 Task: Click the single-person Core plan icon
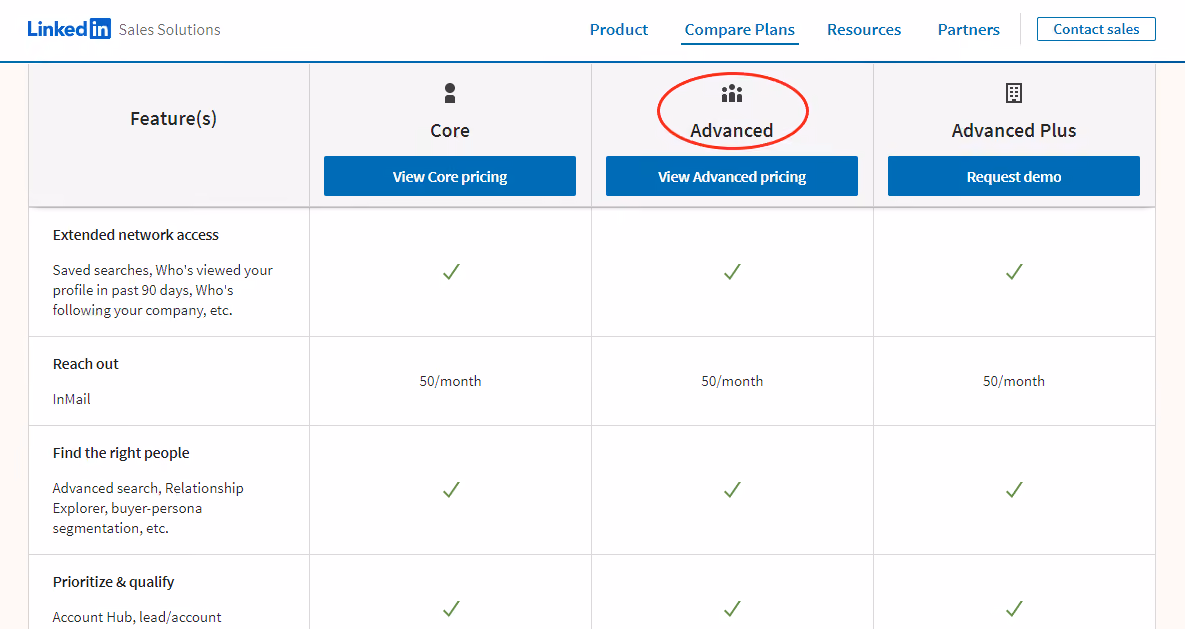[x=450, y=93]
